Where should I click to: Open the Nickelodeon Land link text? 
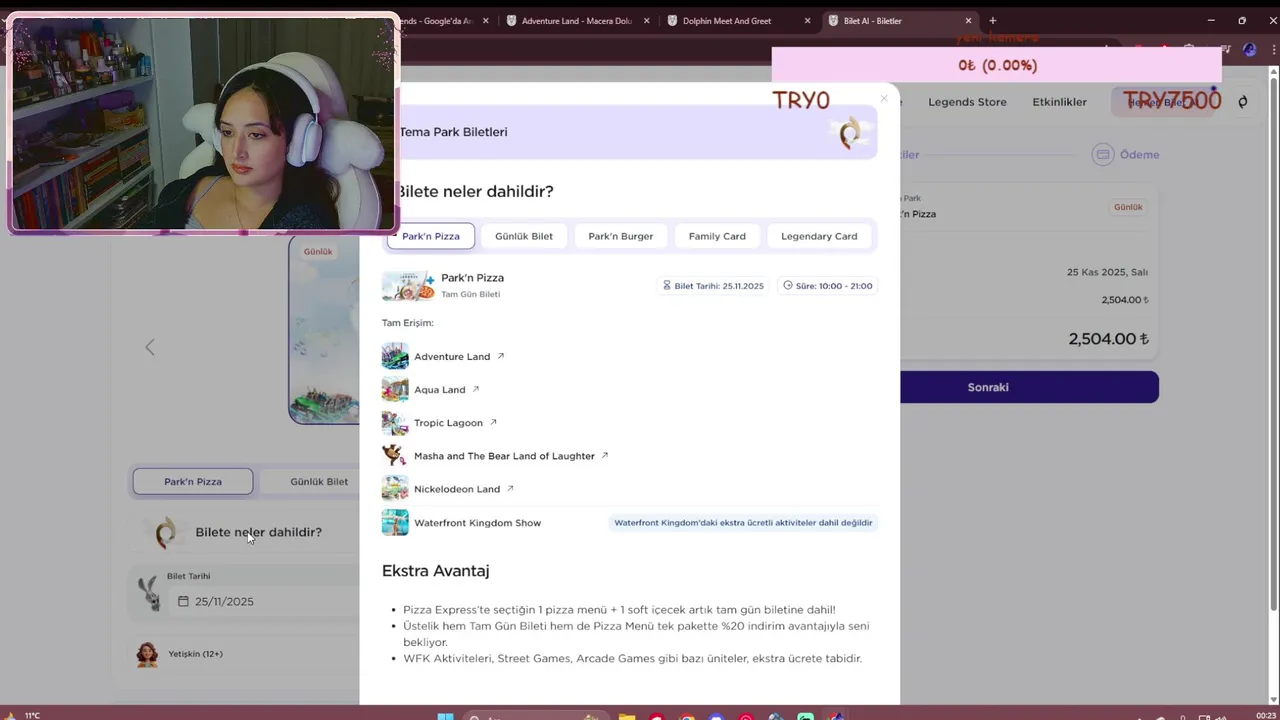tap(457, 488)
